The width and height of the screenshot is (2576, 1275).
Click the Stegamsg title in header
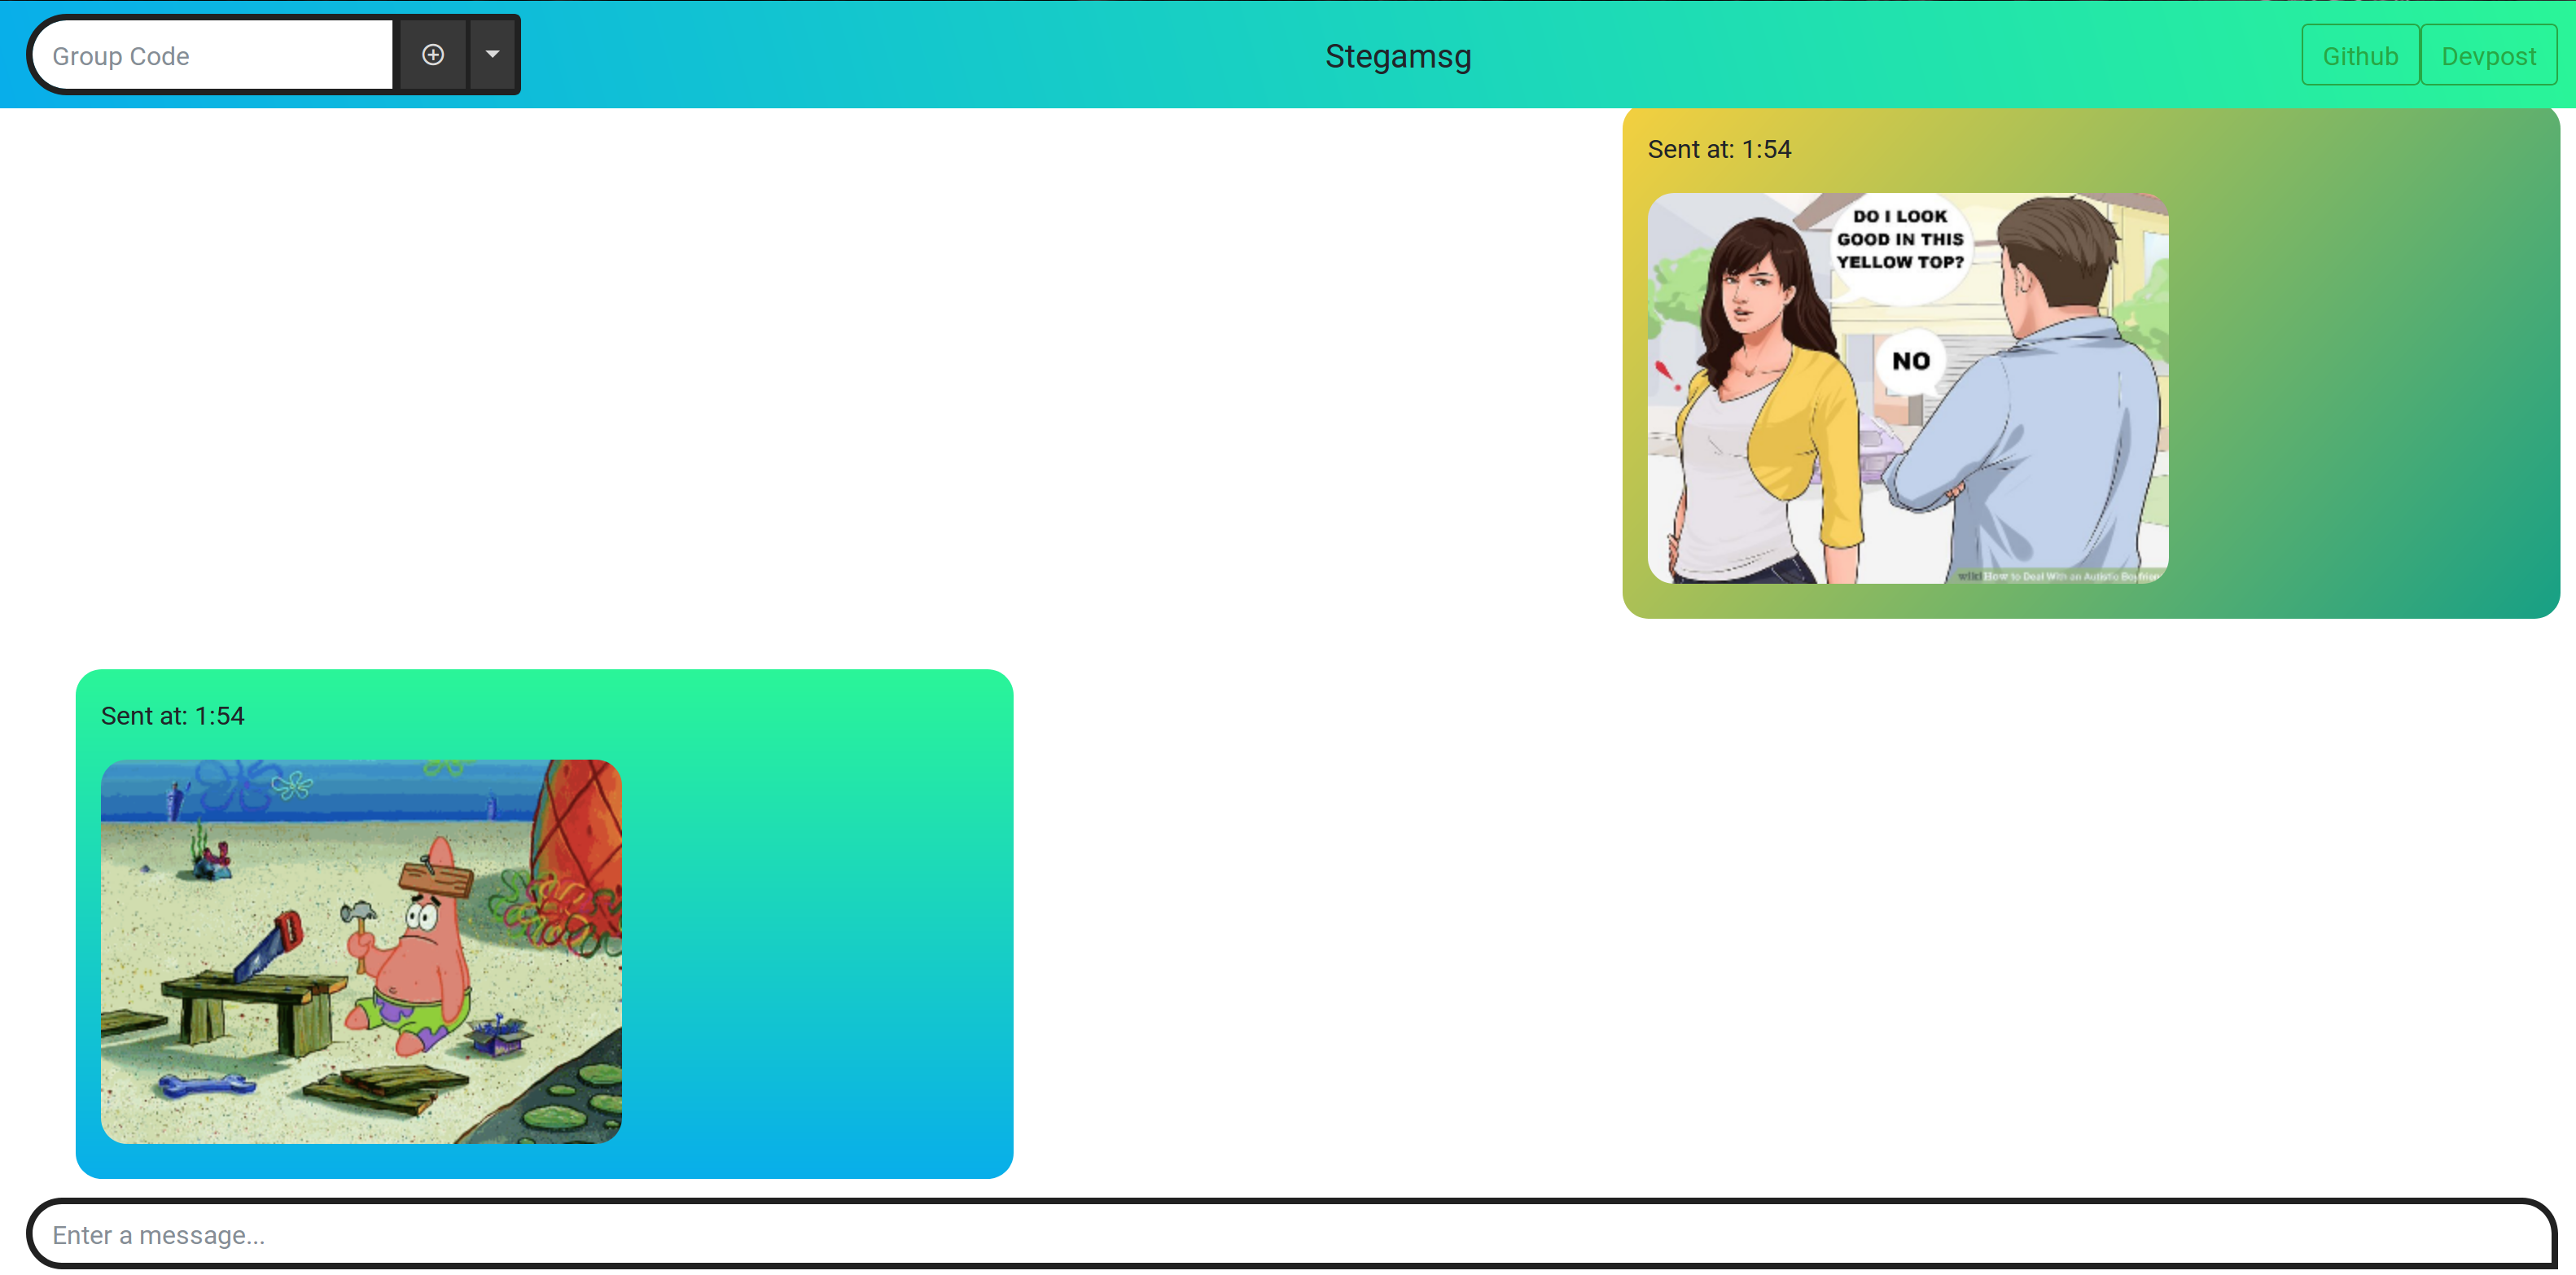tap(1397, 56)
